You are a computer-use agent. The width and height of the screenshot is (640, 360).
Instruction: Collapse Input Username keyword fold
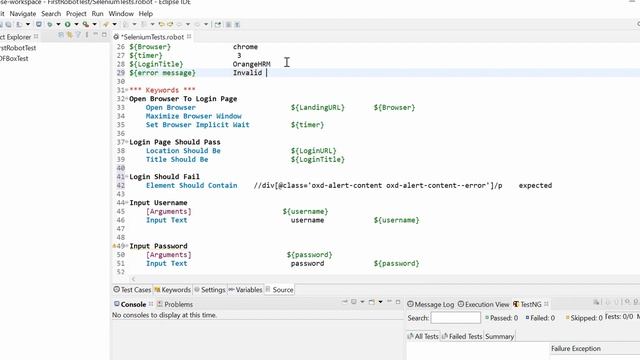[x=127, y=203]
